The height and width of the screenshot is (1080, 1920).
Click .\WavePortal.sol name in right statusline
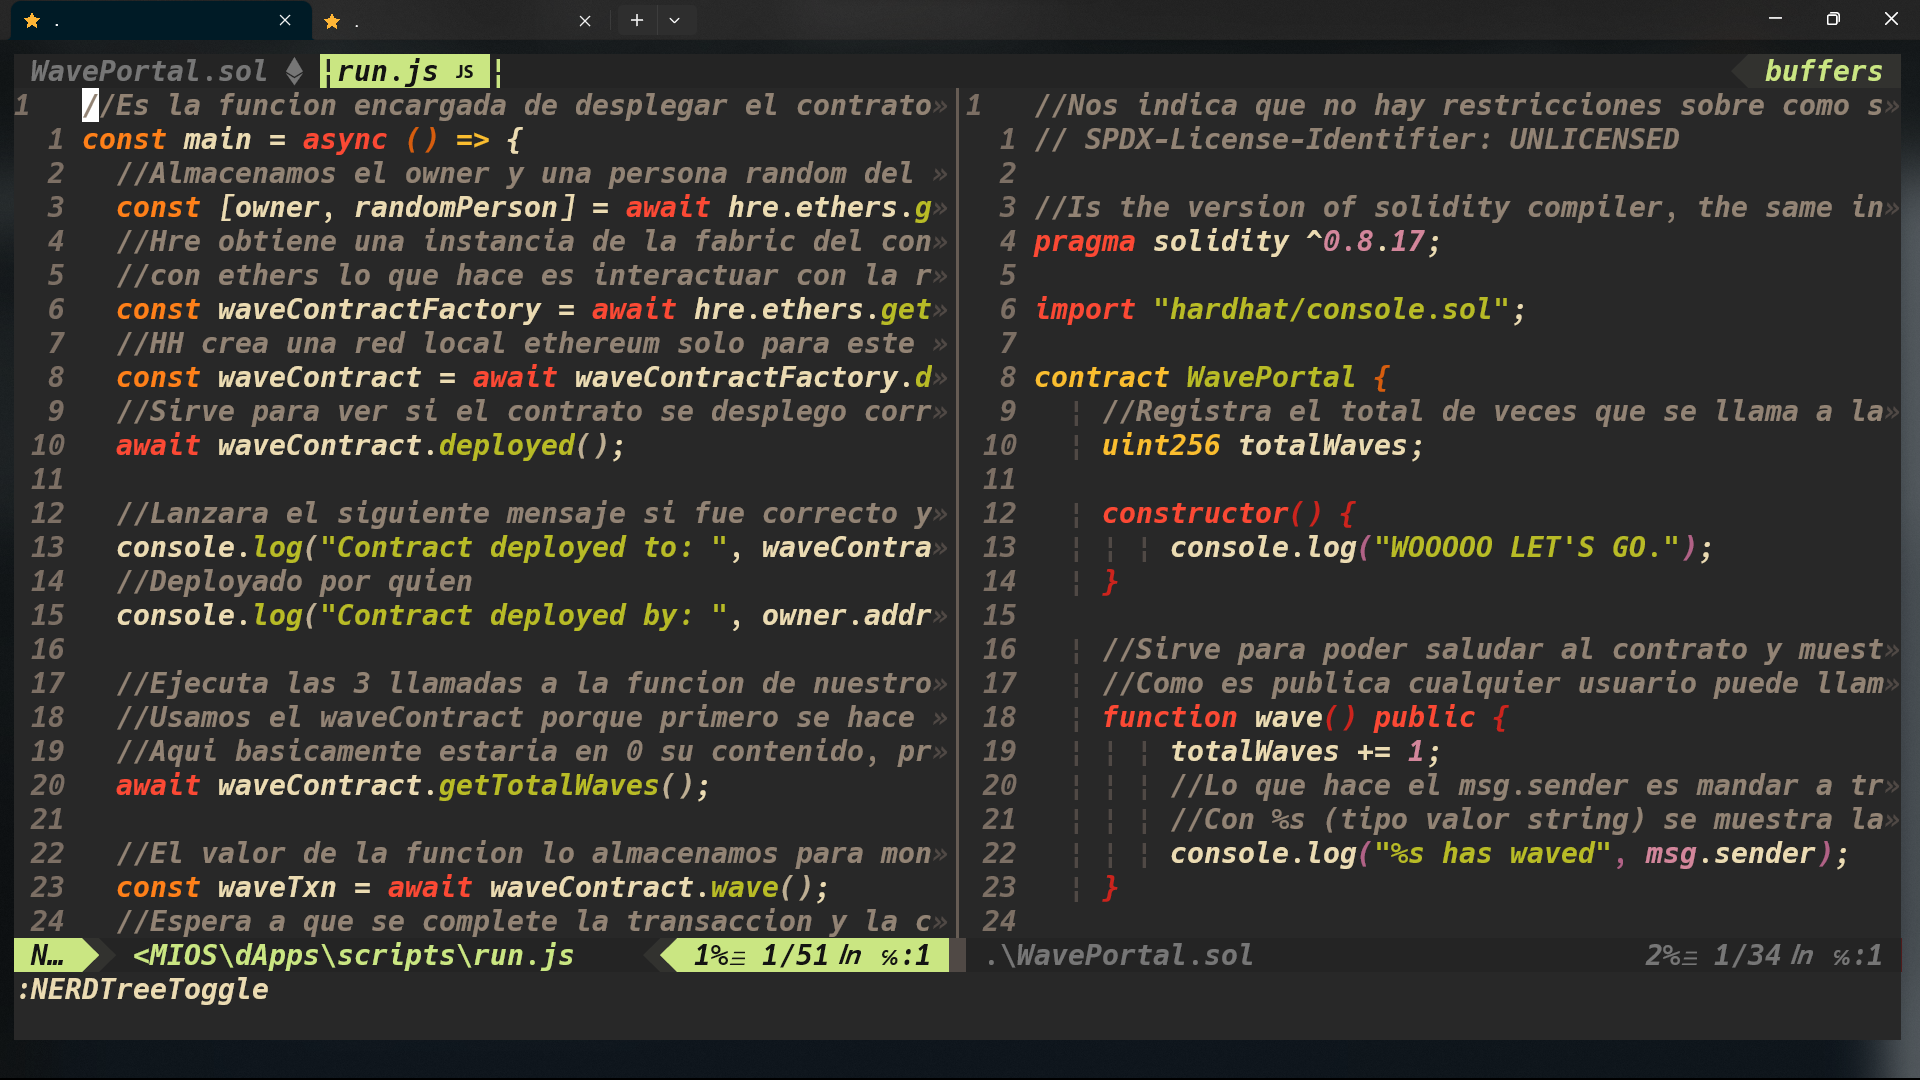point(1119,955)
